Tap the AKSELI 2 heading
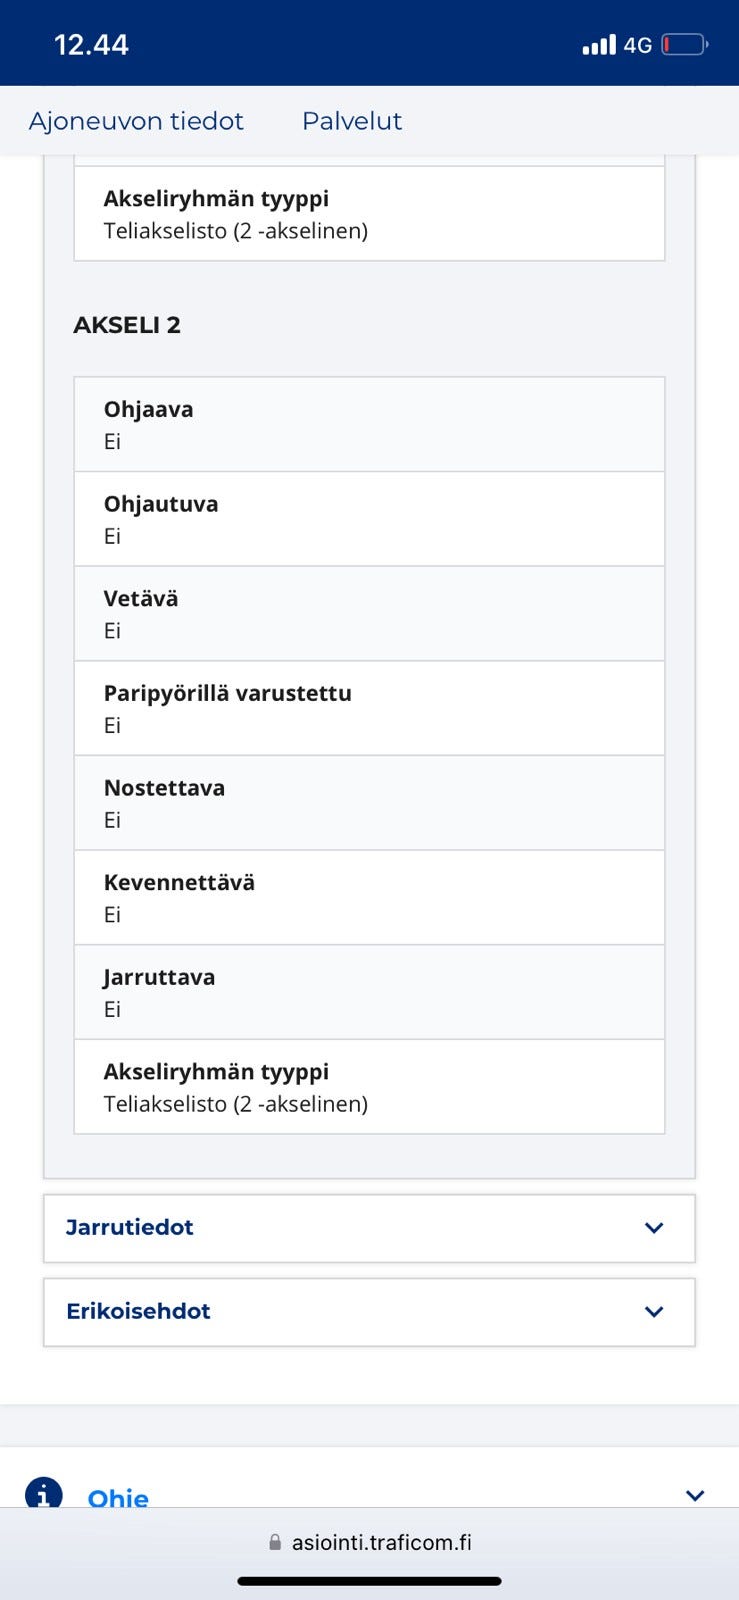The image size is (739, 1600). (x=128, y=325)
